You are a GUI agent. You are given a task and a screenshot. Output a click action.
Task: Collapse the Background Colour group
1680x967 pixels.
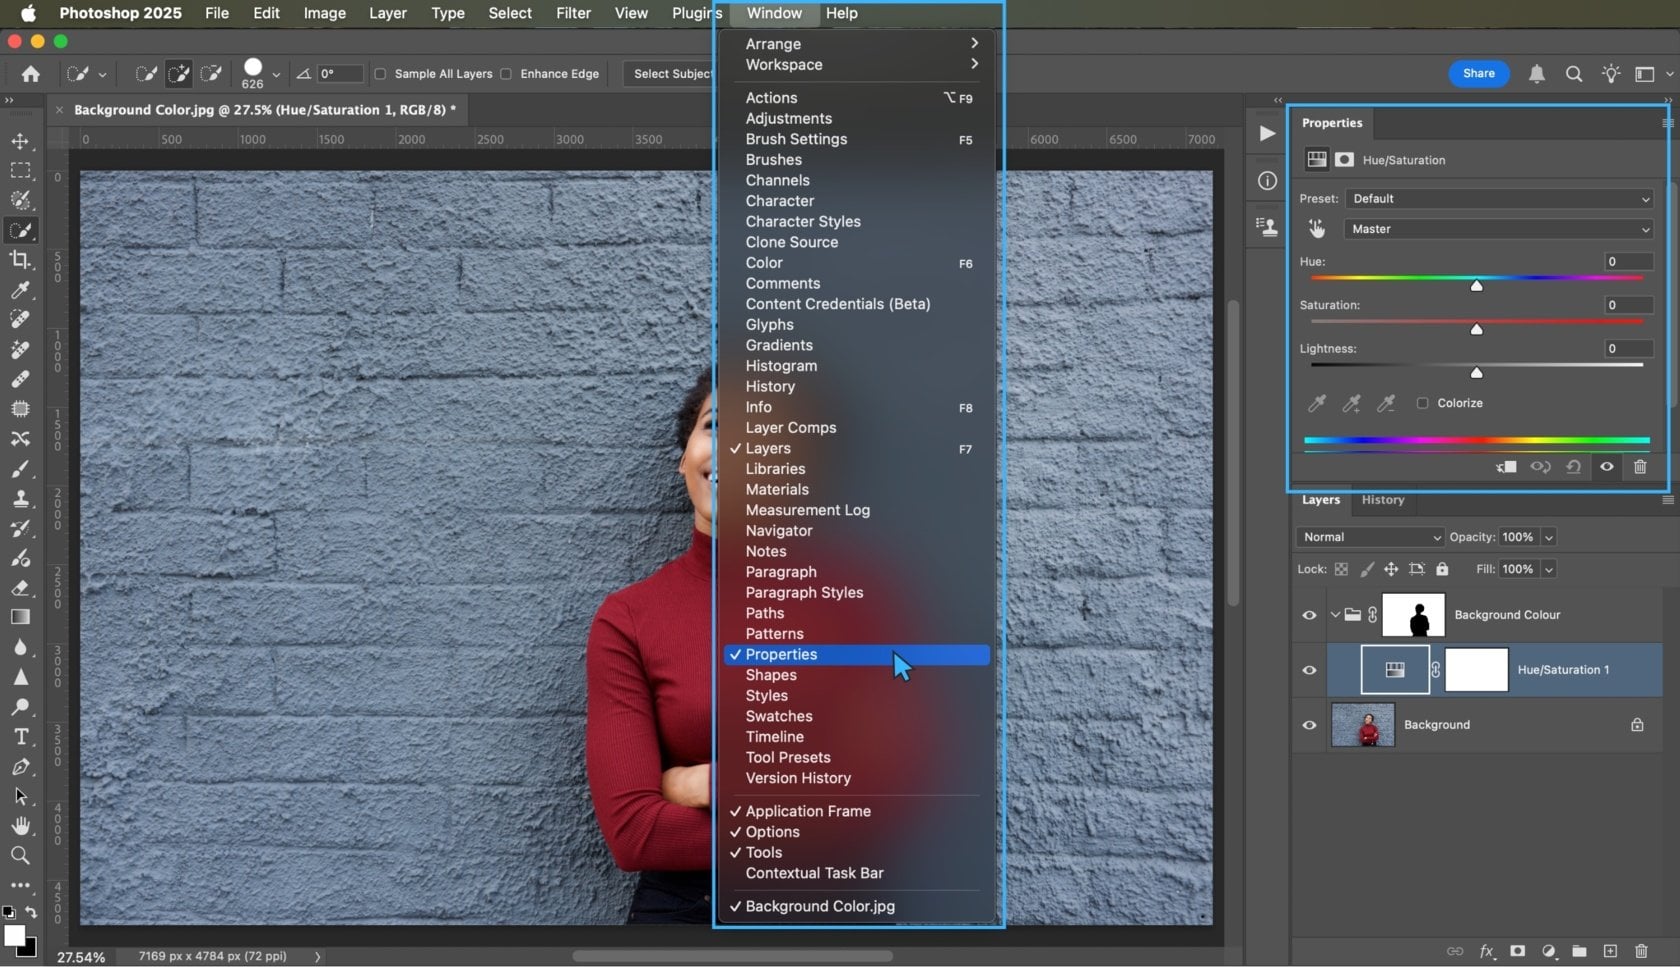1334,615
